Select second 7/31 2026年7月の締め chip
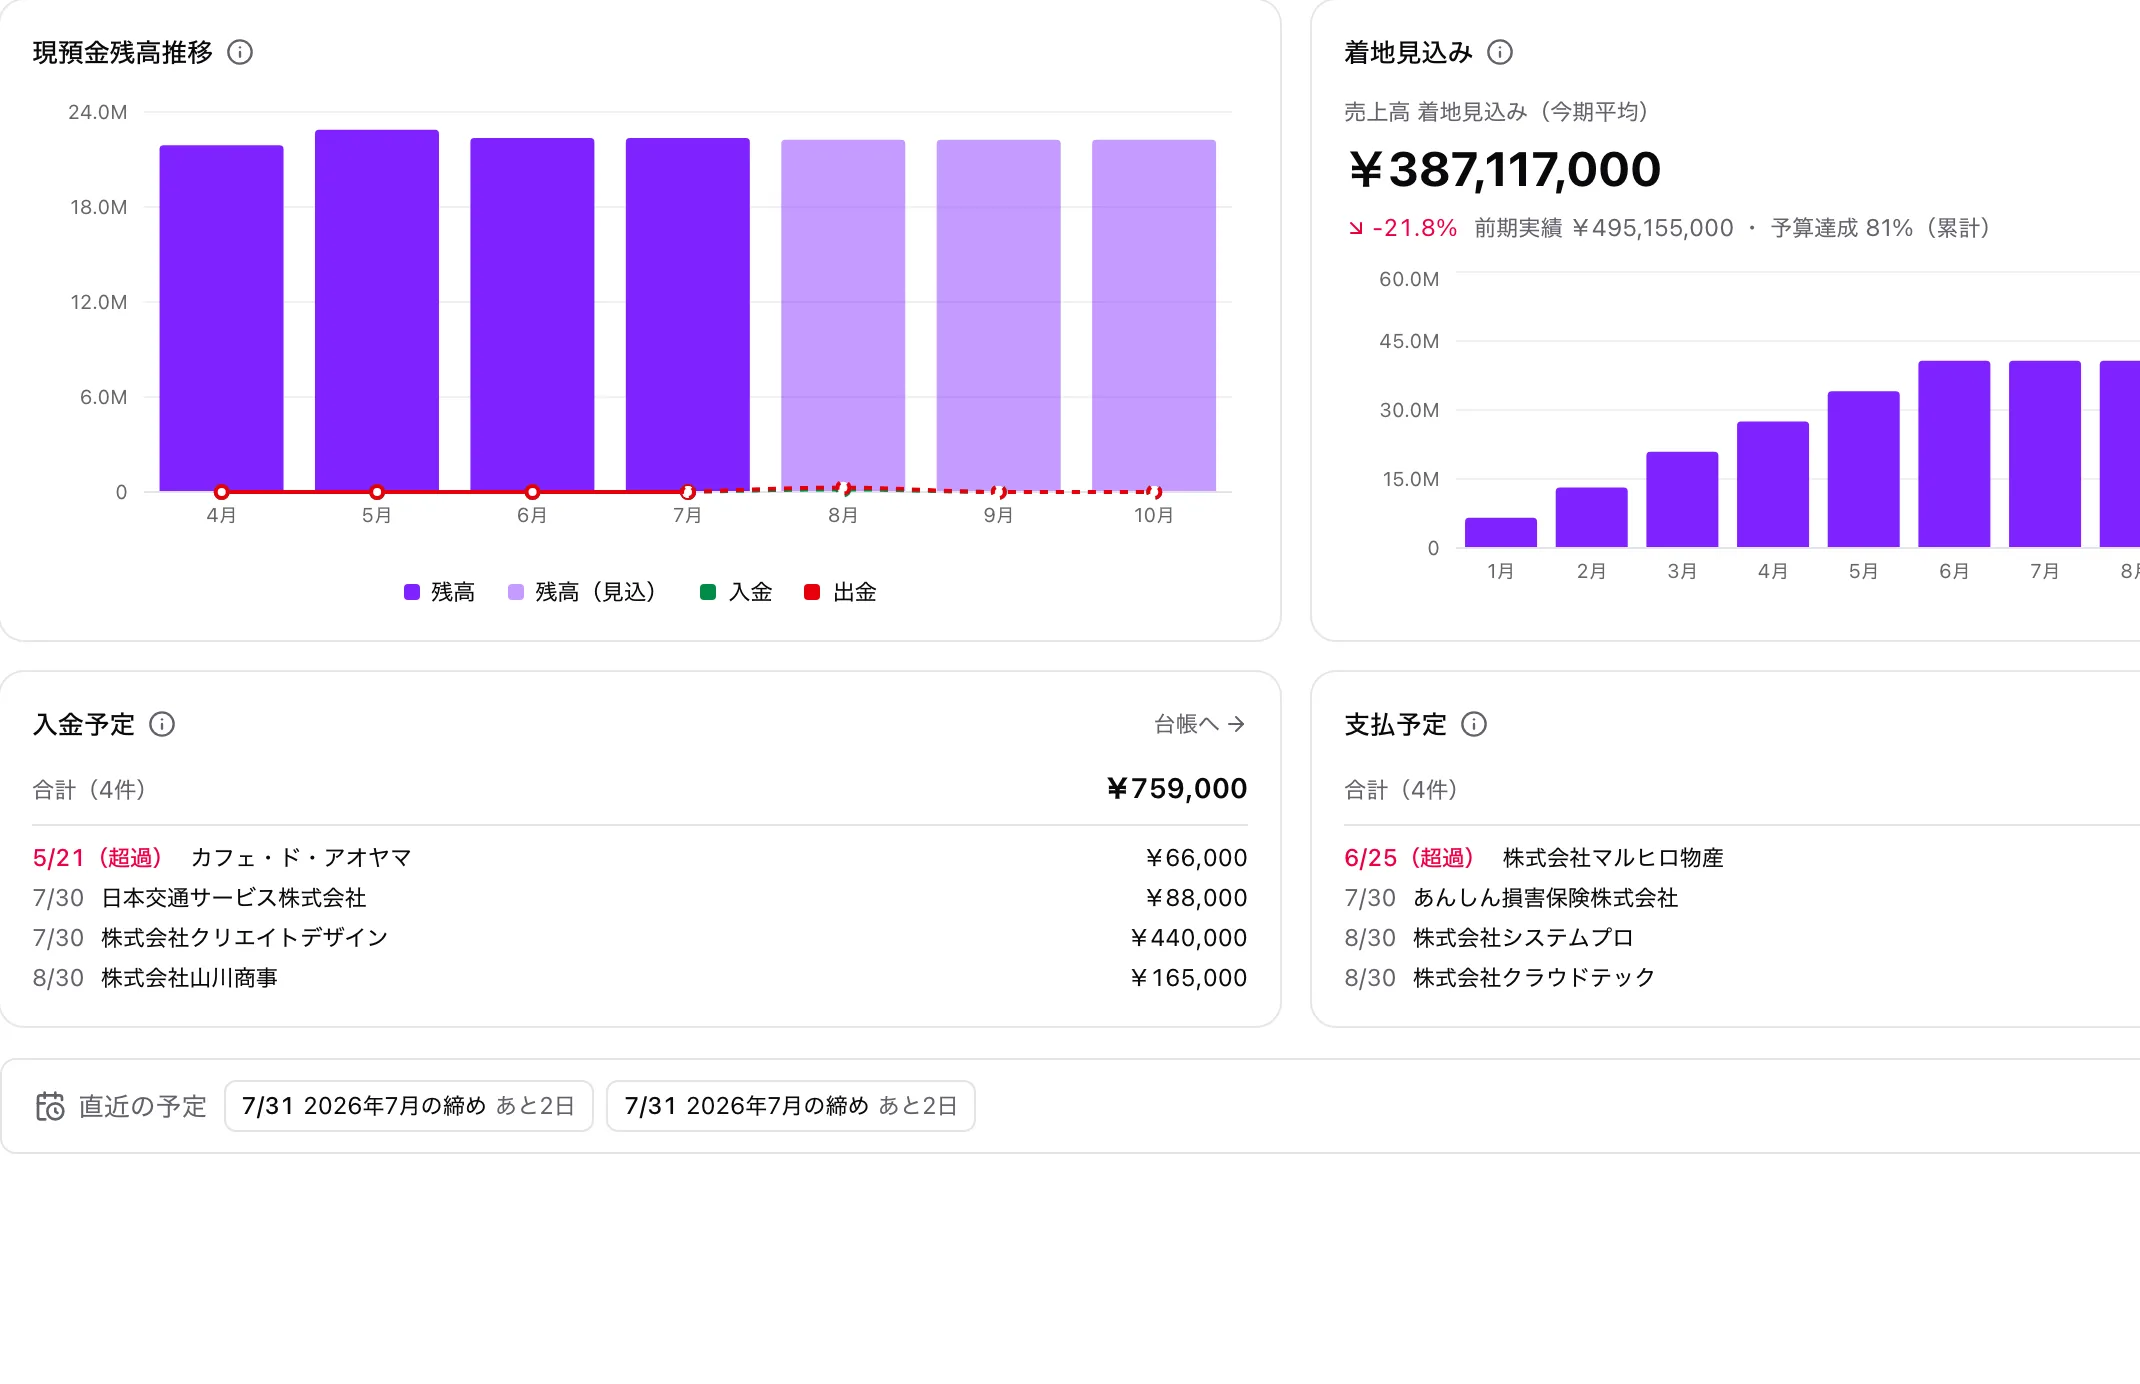 click(791, 1106)
